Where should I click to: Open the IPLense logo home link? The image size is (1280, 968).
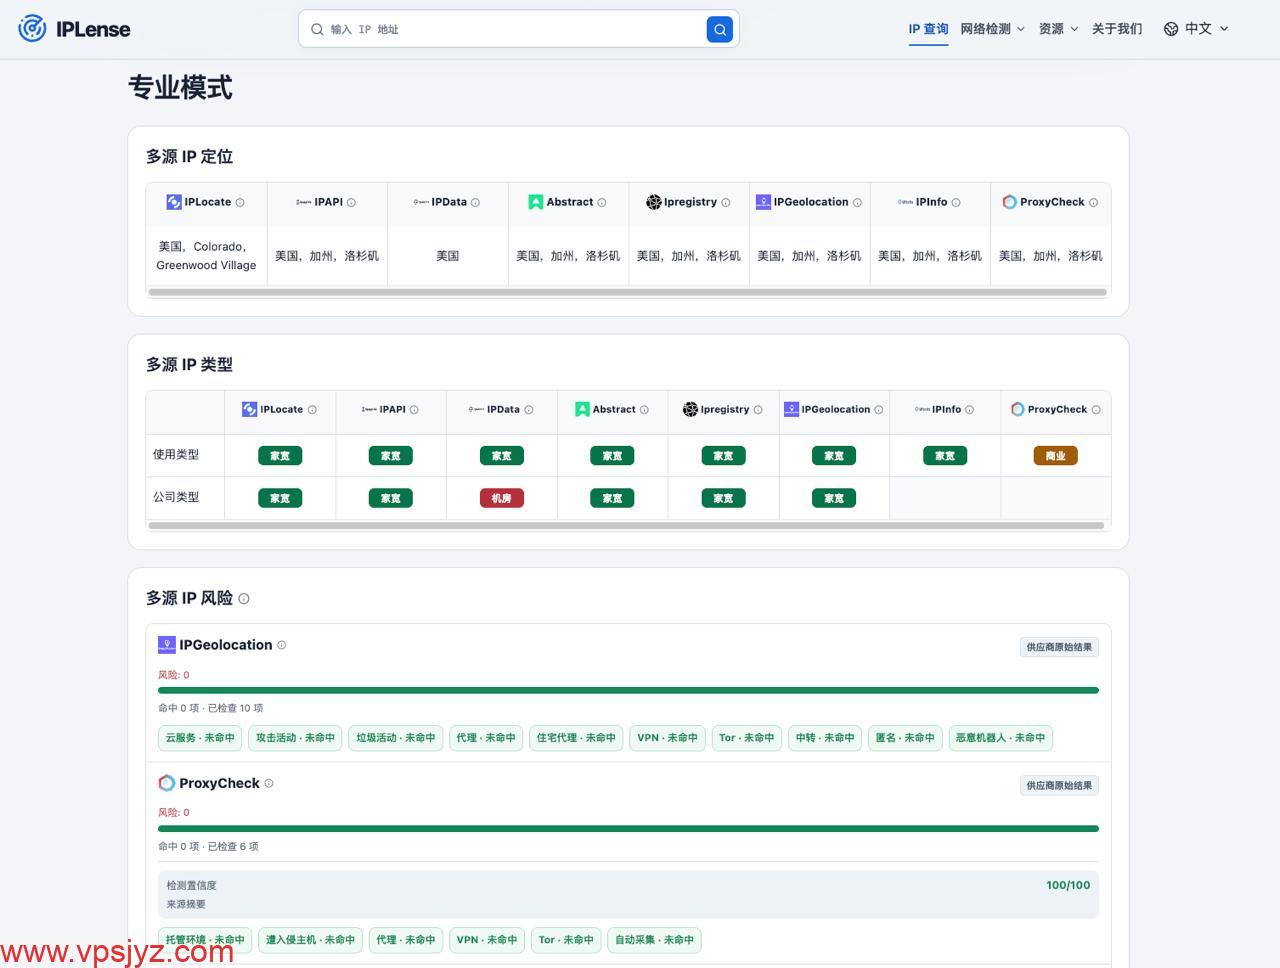[74, 29]
